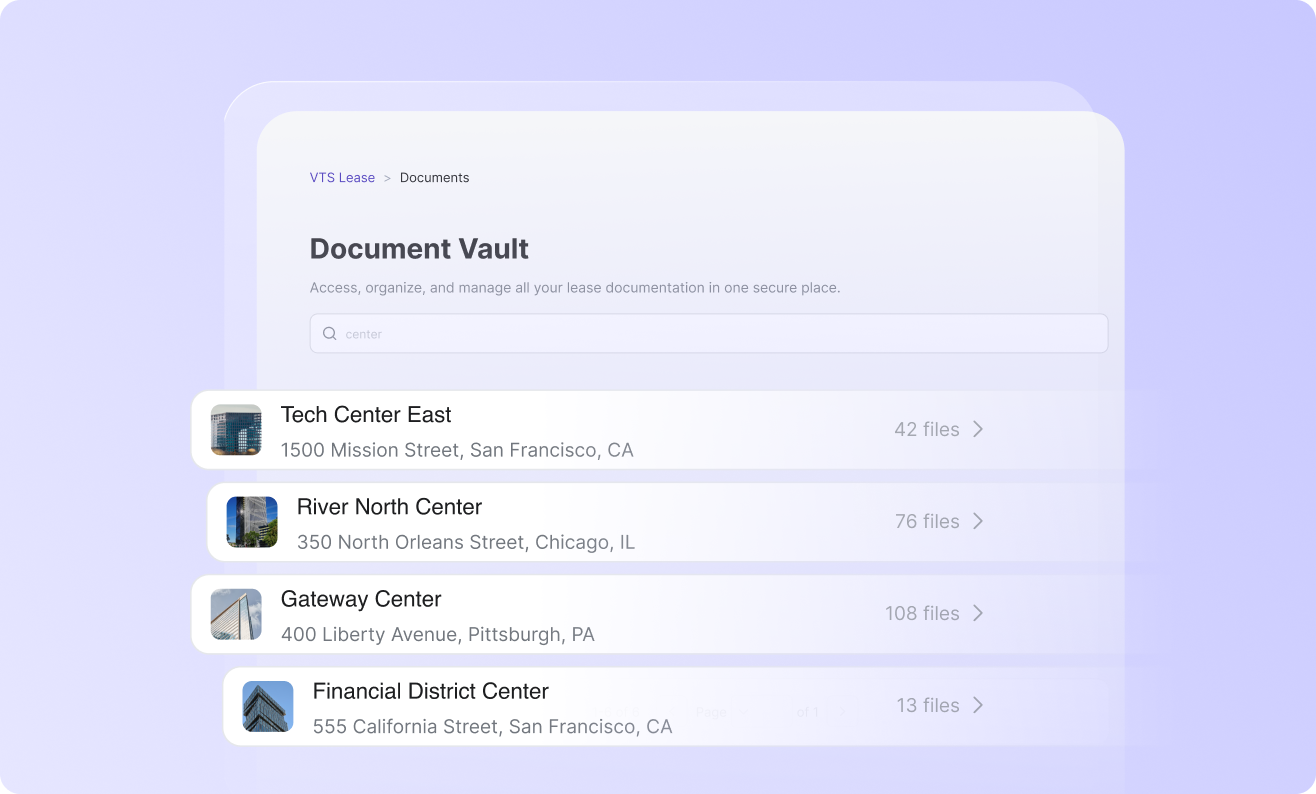Click the 400 Liberty Avenue, Pittsburgh address

[x=437, y=634]
